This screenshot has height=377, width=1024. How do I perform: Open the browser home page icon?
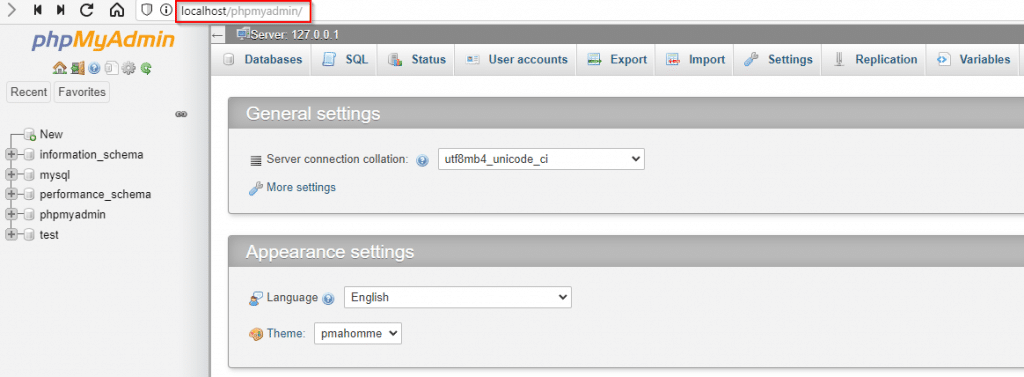click(x=116, y=9)
